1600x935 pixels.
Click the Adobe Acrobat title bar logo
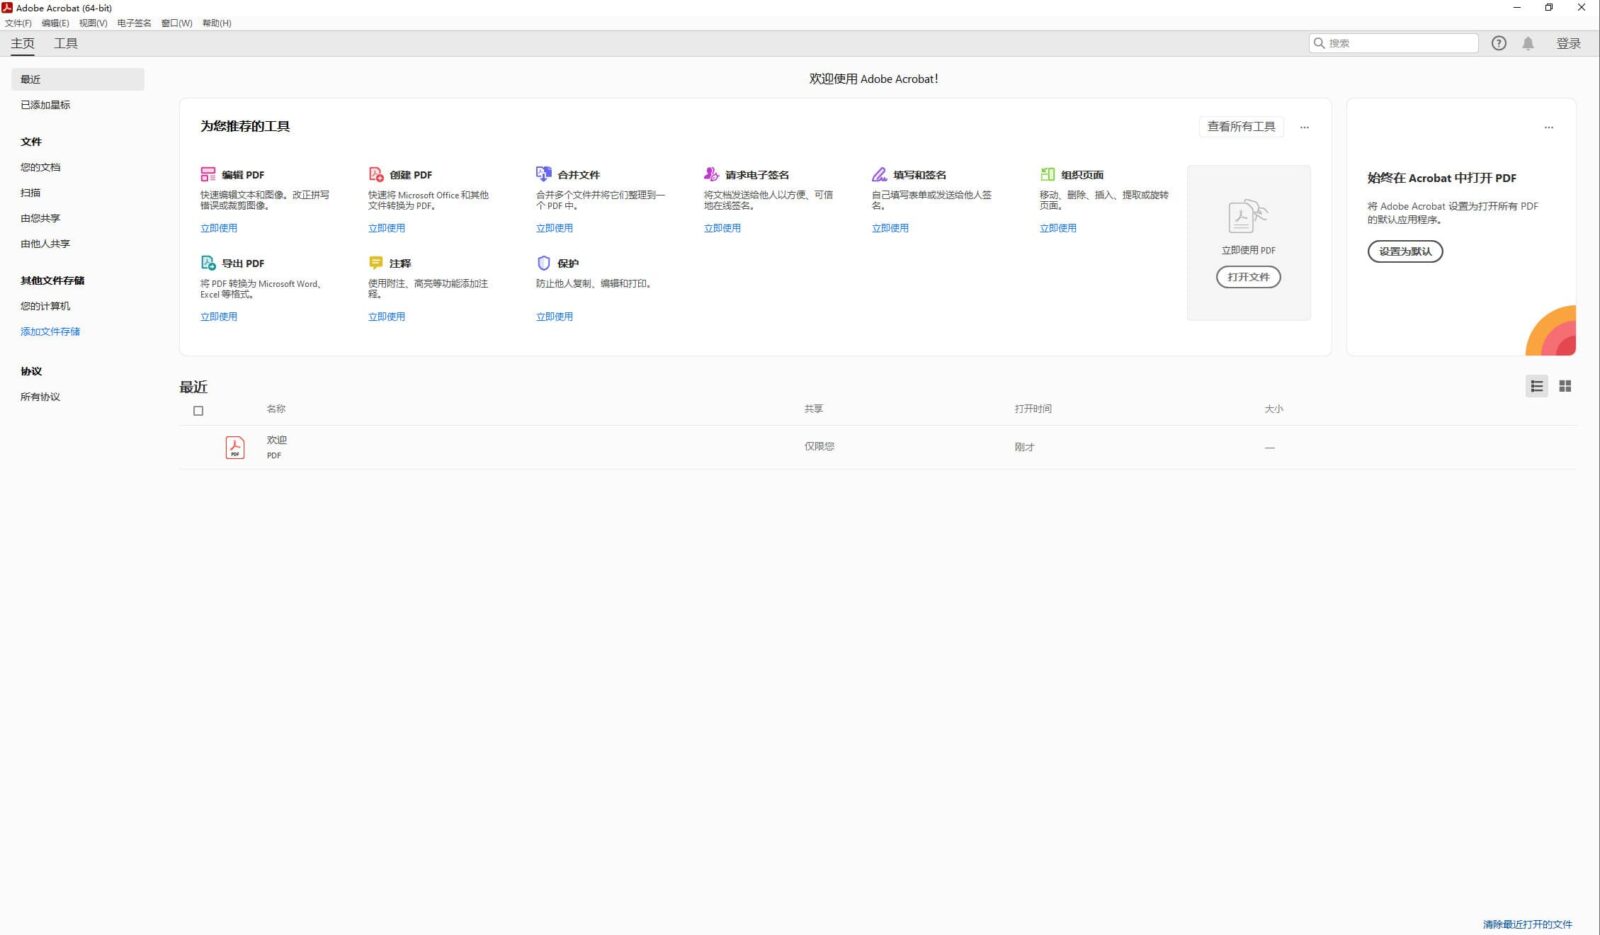tap(7, 7)
